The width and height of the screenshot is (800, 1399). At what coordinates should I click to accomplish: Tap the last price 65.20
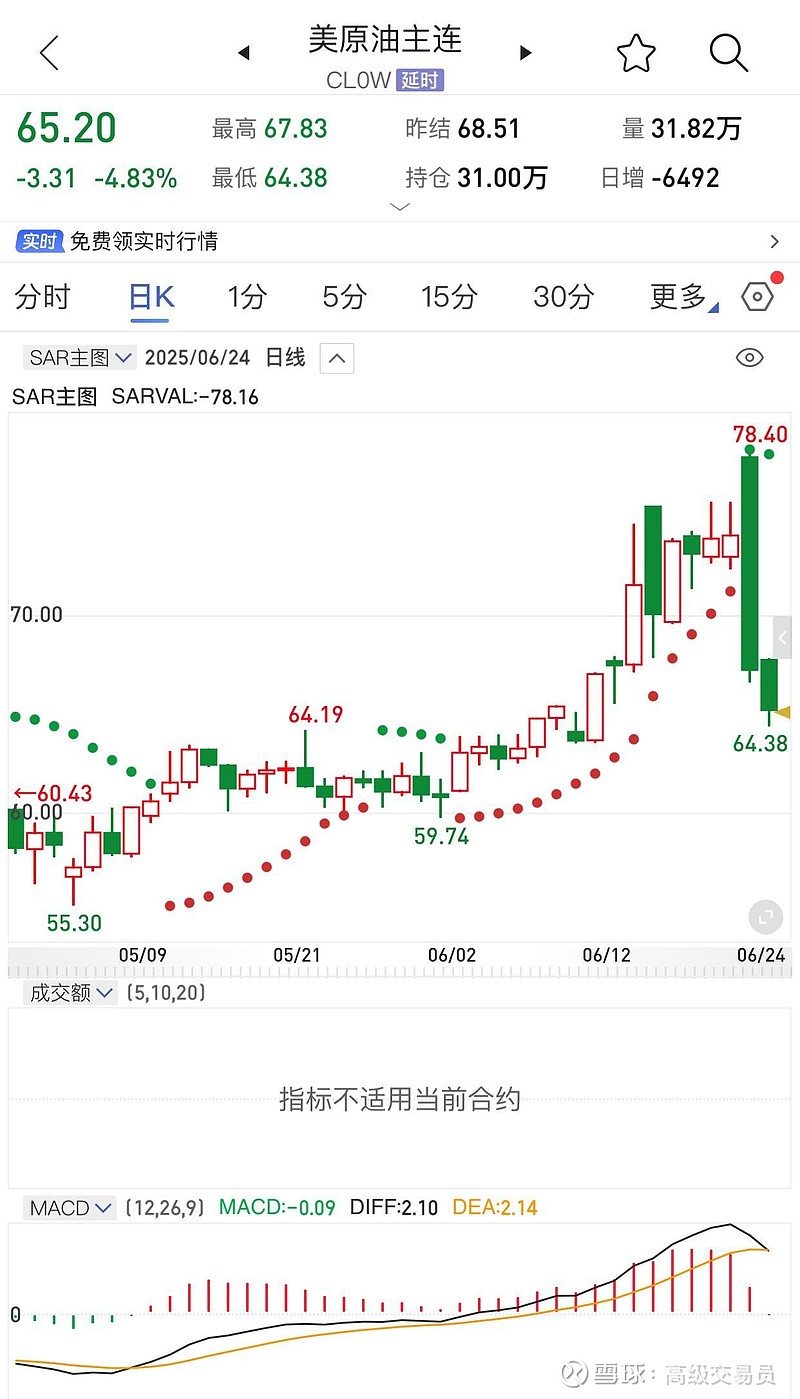click(66, 129)
